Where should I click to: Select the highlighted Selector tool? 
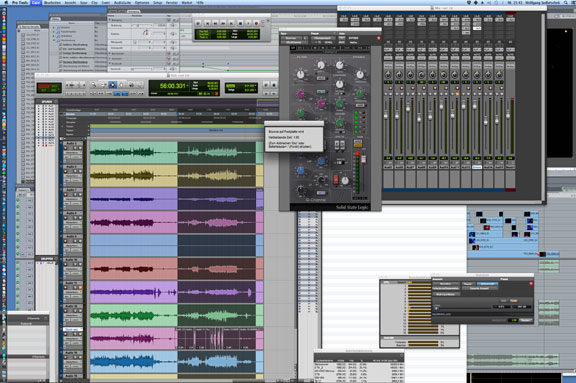(x=112, y=85)
